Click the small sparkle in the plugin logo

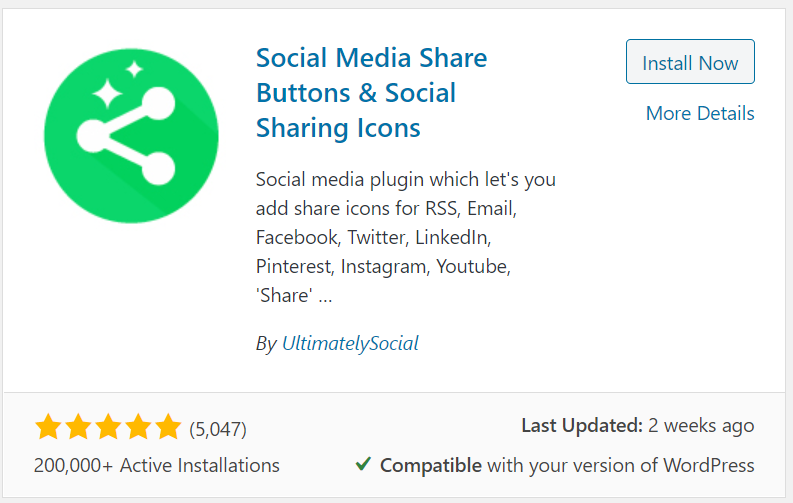[x=135, y=69]
